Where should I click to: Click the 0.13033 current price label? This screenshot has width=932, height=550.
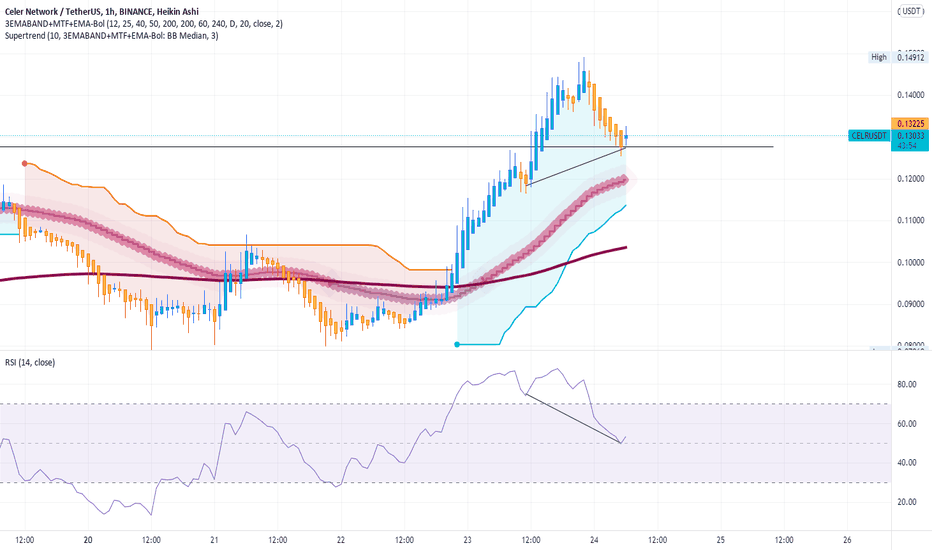(x=910, y=136)
